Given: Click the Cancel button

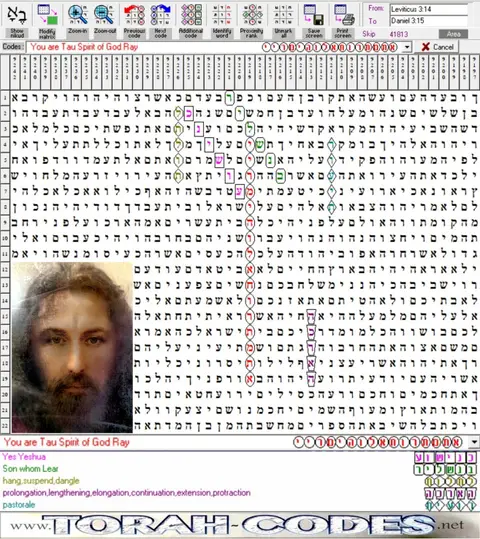Looking at the screenshot, I should point(437,47).
